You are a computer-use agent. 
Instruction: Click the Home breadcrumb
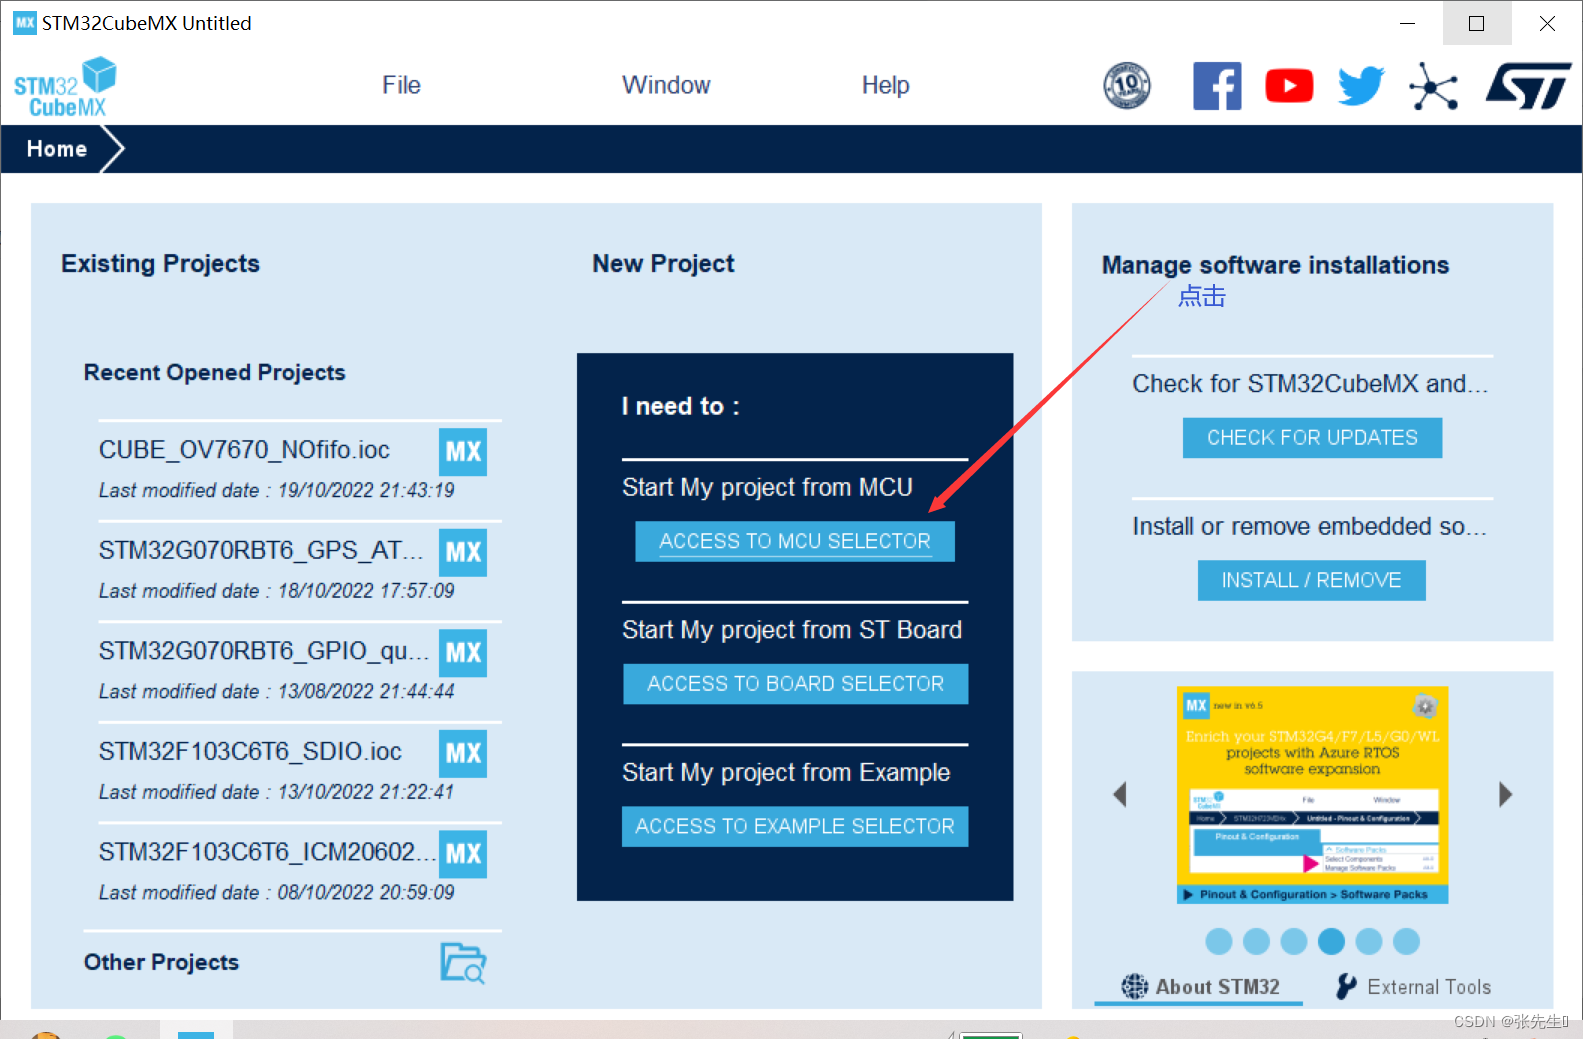(57, 149)
